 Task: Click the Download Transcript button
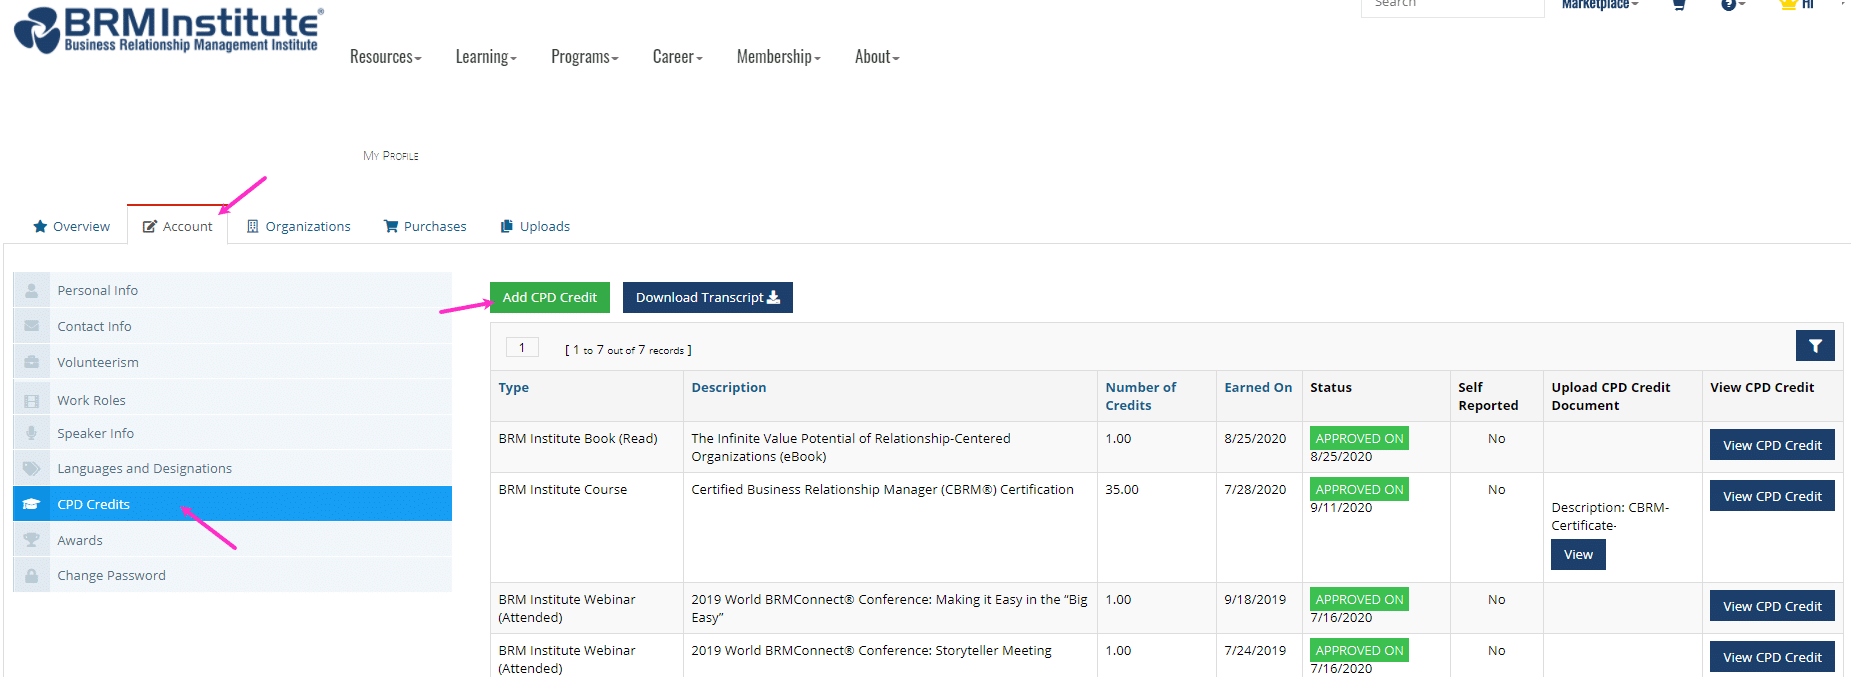pos(708,297)
